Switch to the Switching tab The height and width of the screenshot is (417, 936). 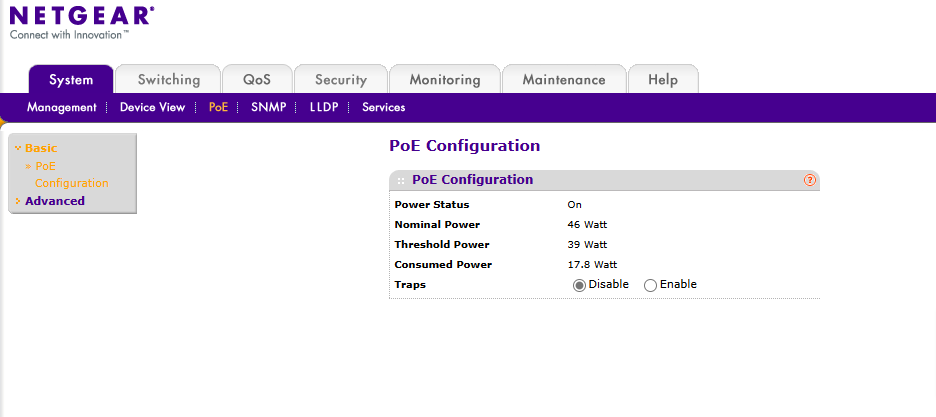168,80
